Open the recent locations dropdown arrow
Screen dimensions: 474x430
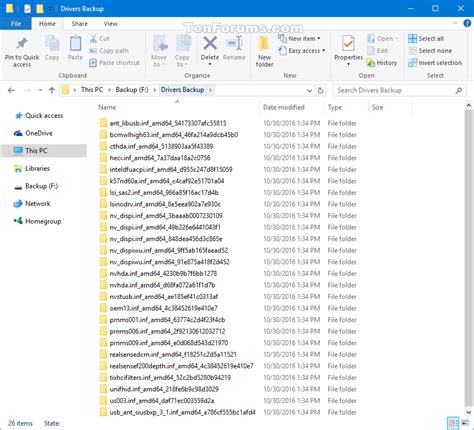(40, 90)
